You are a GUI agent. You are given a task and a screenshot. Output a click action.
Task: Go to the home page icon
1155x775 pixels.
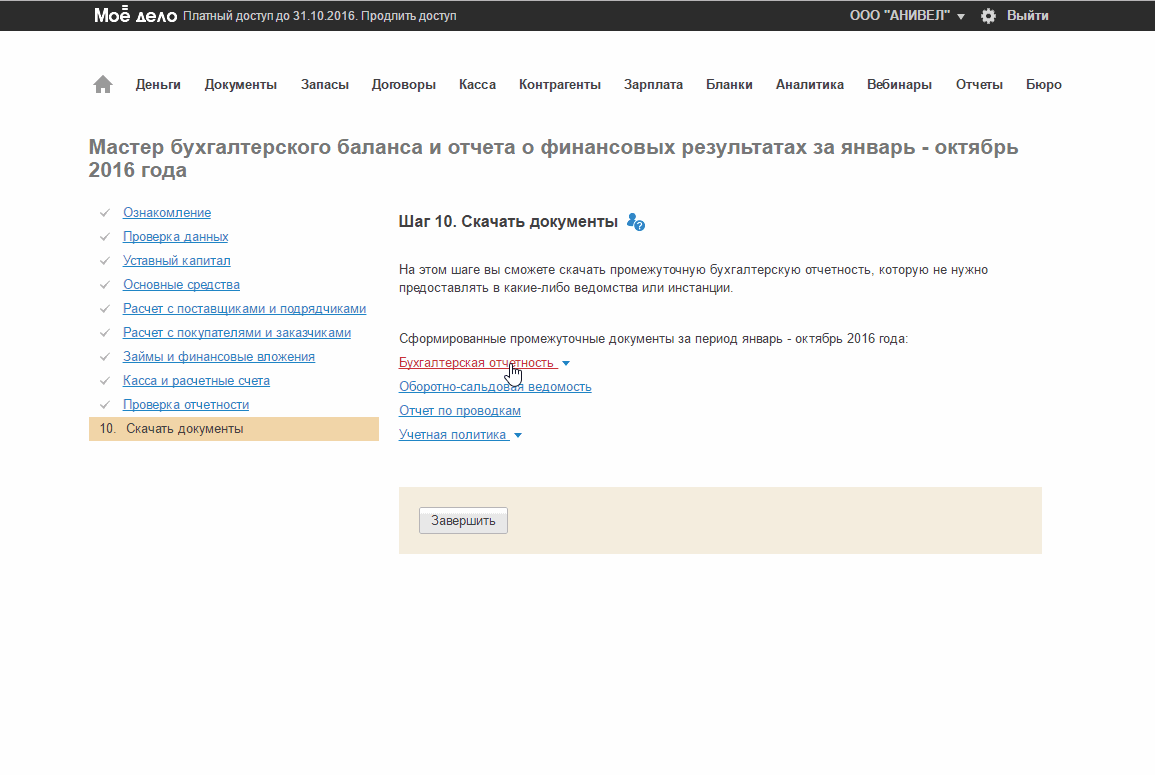click(x=103, y=85)
